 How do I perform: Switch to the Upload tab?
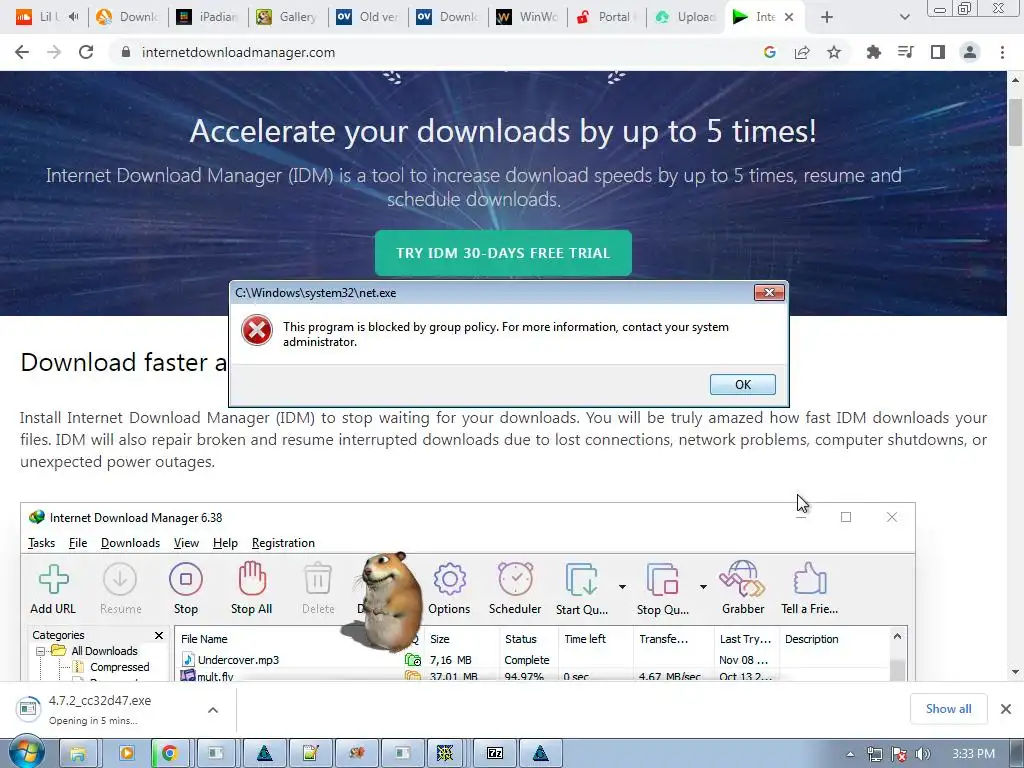(687, 17)
